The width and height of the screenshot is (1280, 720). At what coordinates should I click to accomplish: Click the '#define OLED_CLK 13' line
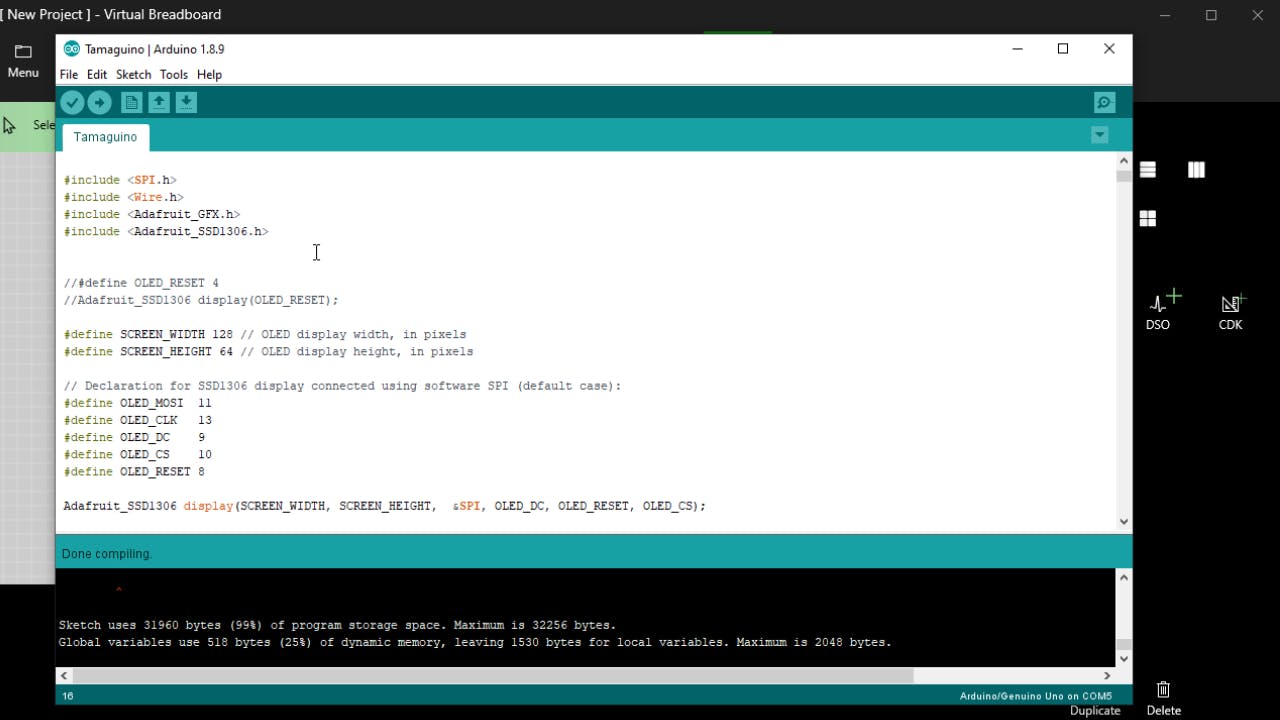click(x=138, y=420)
